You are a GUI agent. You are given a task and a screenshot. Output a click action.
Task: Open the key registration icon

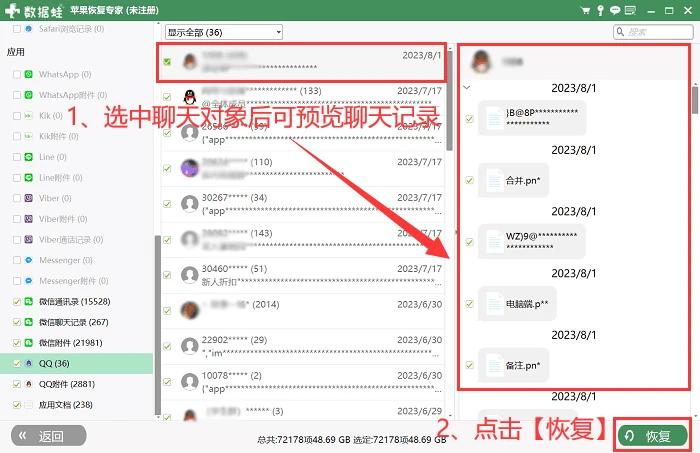click(600, 10)
